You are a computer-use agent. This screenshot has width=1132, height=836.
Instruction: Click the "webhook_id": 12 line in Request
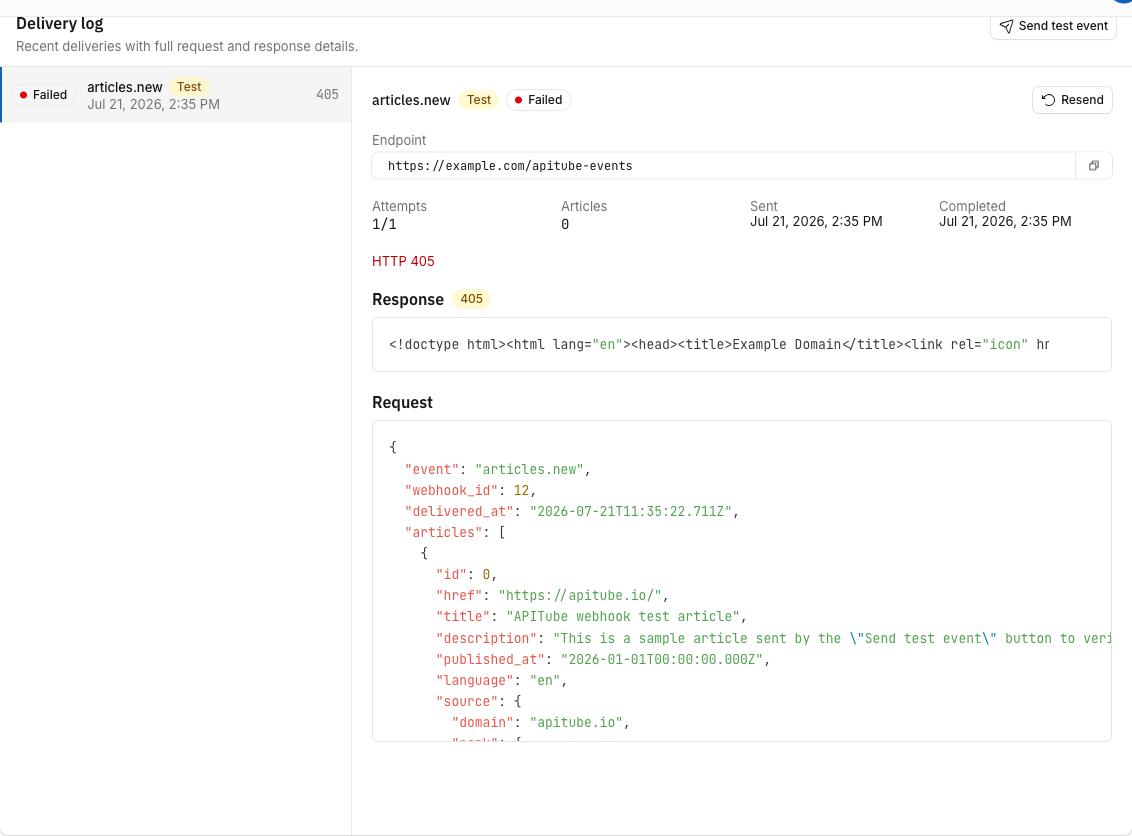coord(470,490)
